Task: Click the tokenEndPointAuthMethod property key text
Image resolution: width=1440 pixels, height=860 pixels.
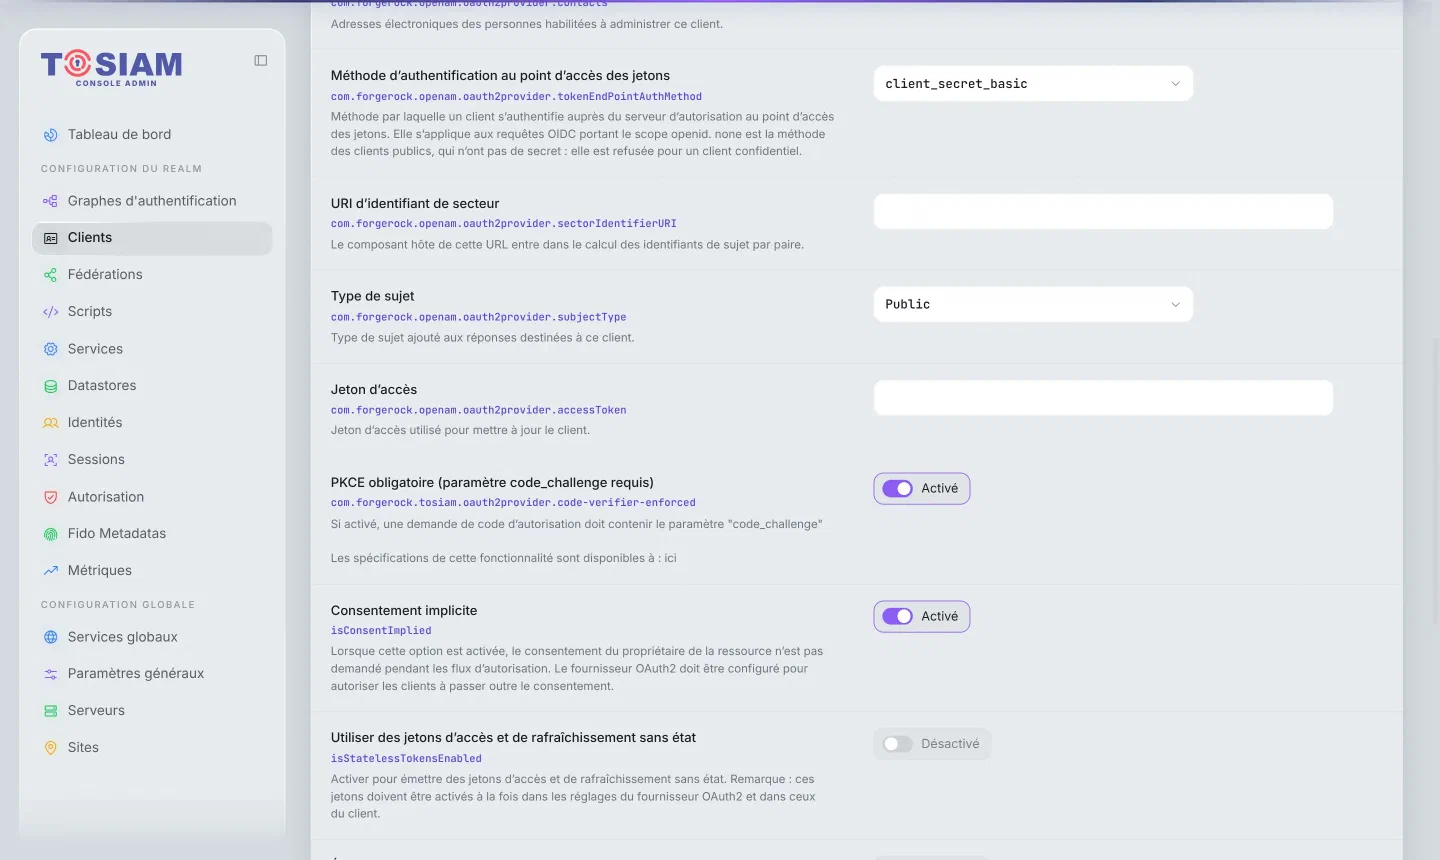Action: click(x=516, y=97)
